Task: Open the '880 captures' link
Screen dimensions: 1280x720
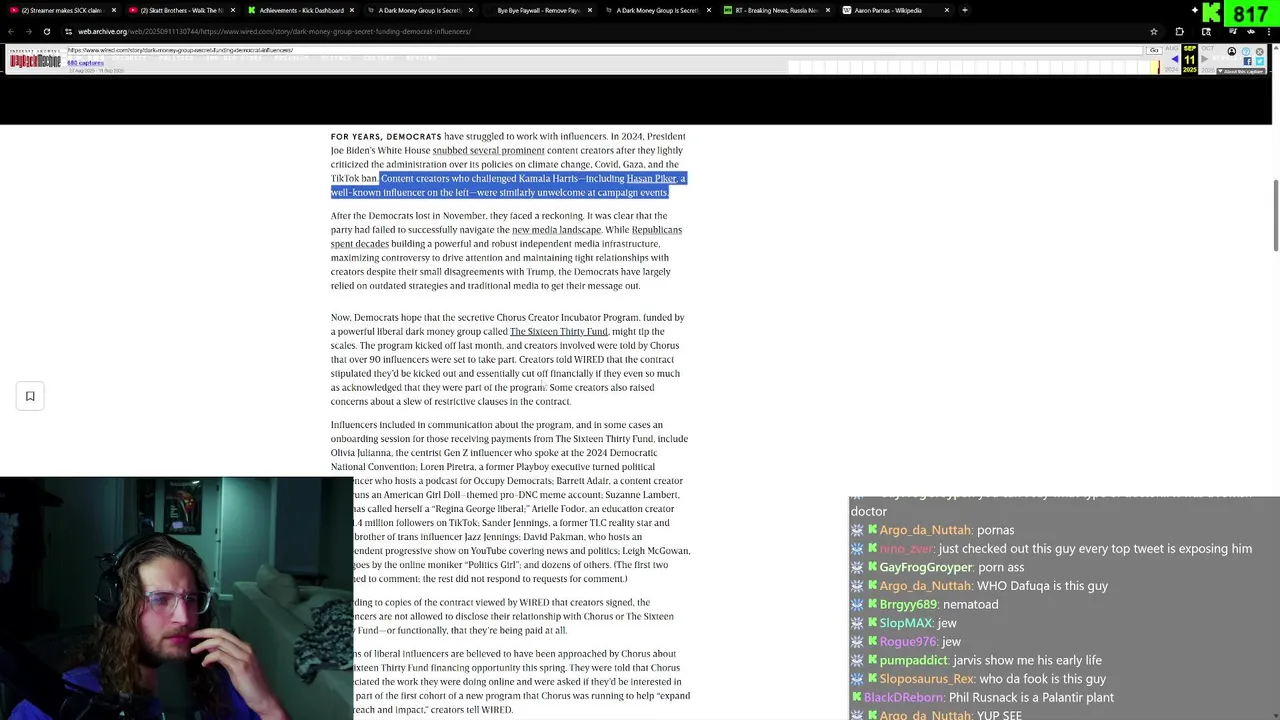Action: tap(85, 63)
